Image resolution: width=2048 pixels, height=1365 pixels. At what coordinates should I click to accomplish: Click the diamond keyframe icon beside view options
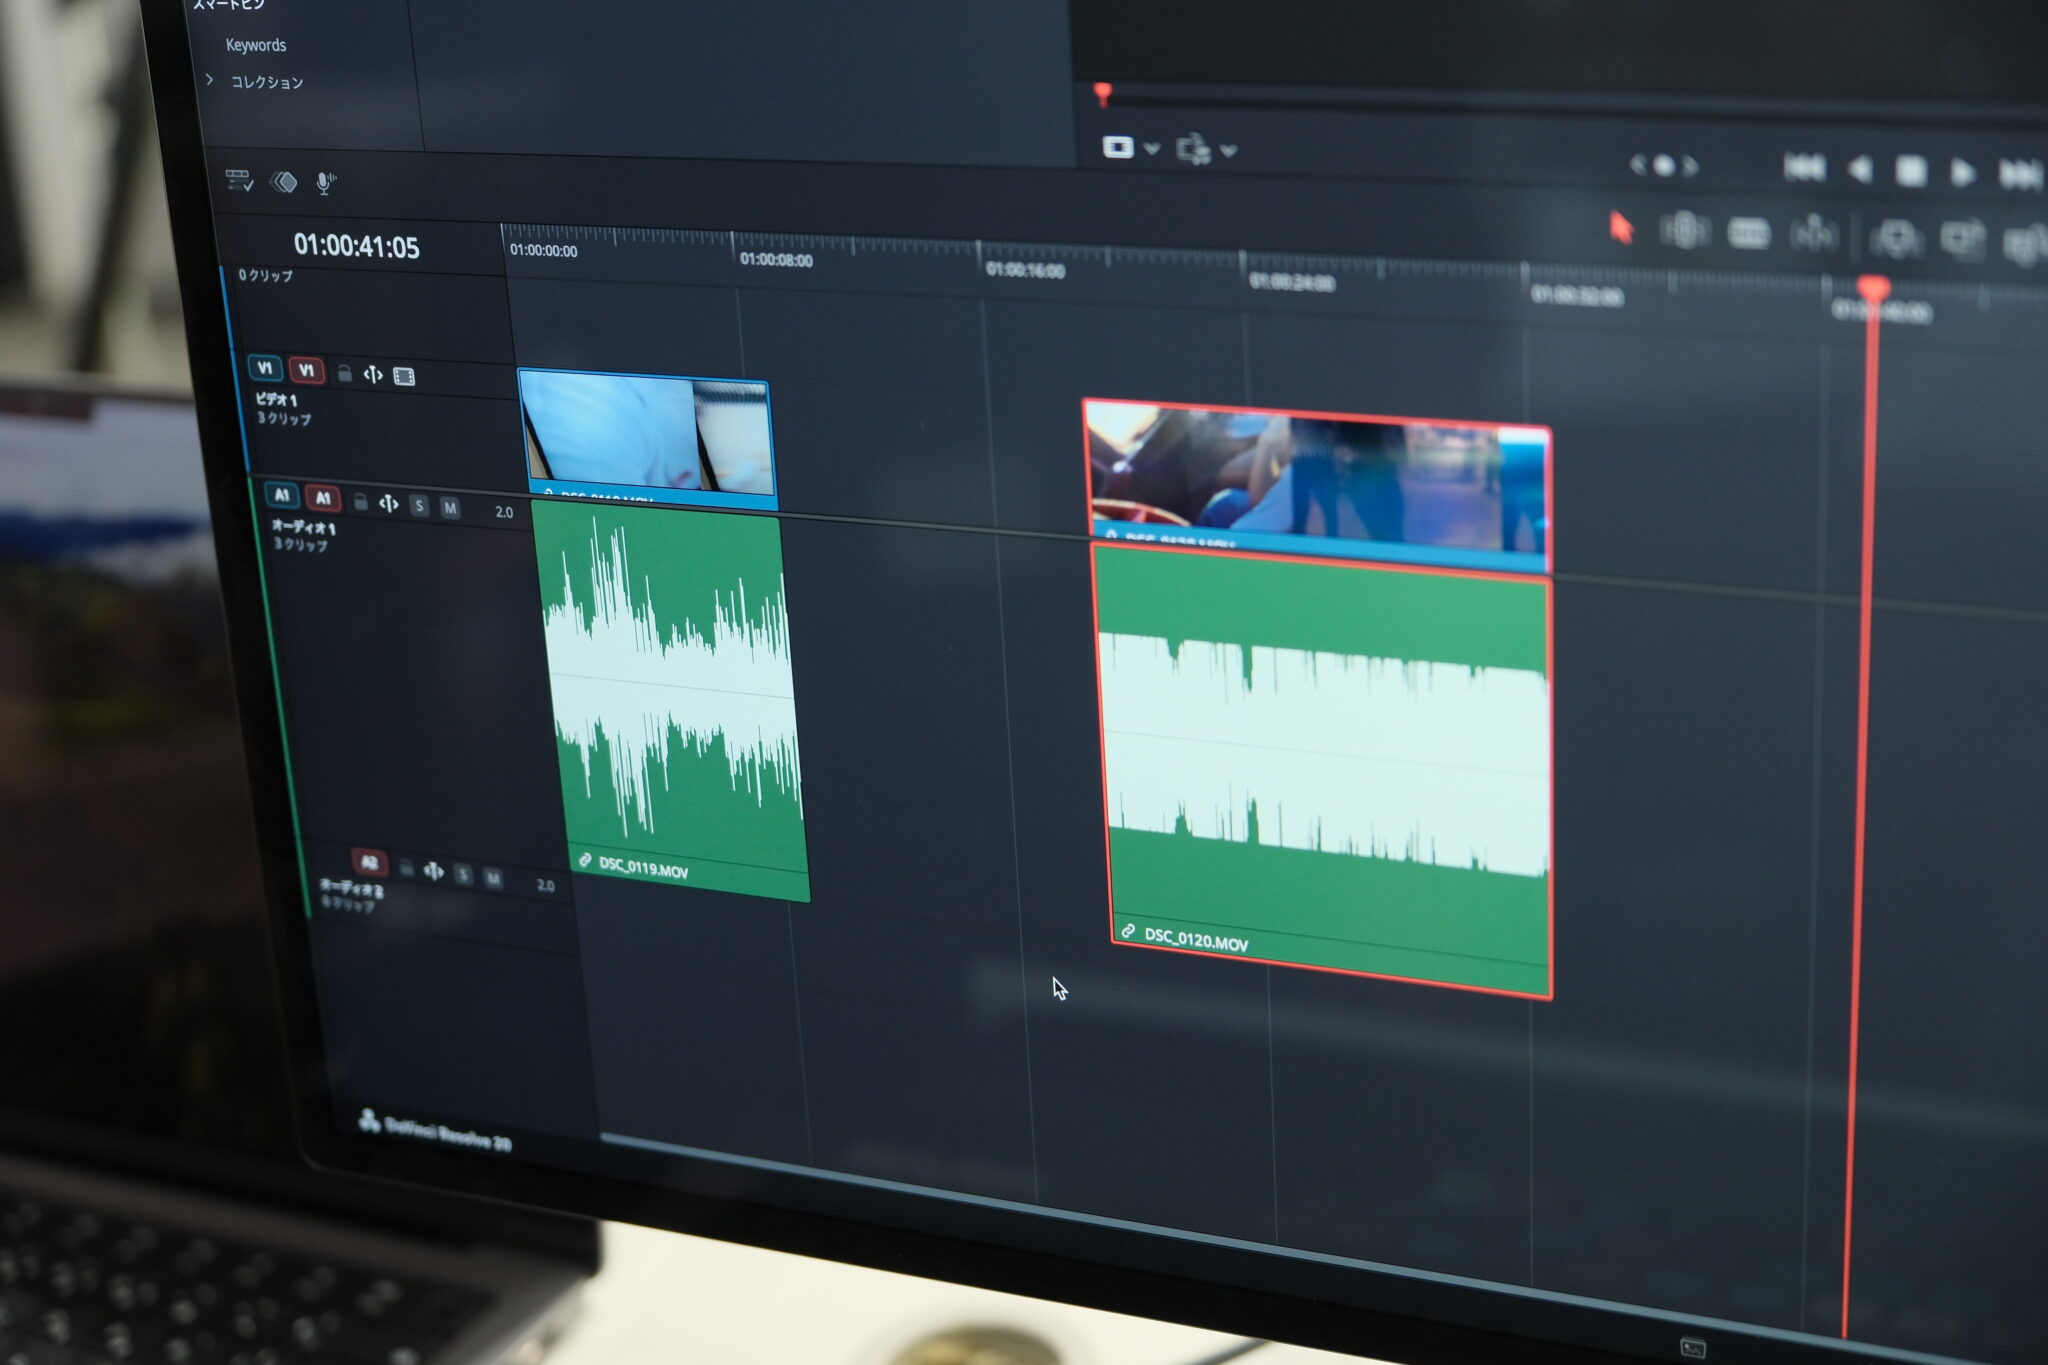[284, 182]
